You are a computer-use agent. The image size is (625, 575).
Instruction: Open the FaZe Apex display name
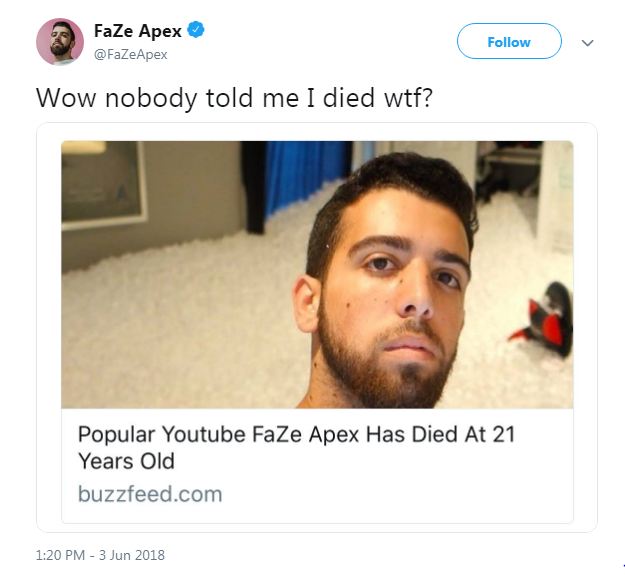(138, 31)
